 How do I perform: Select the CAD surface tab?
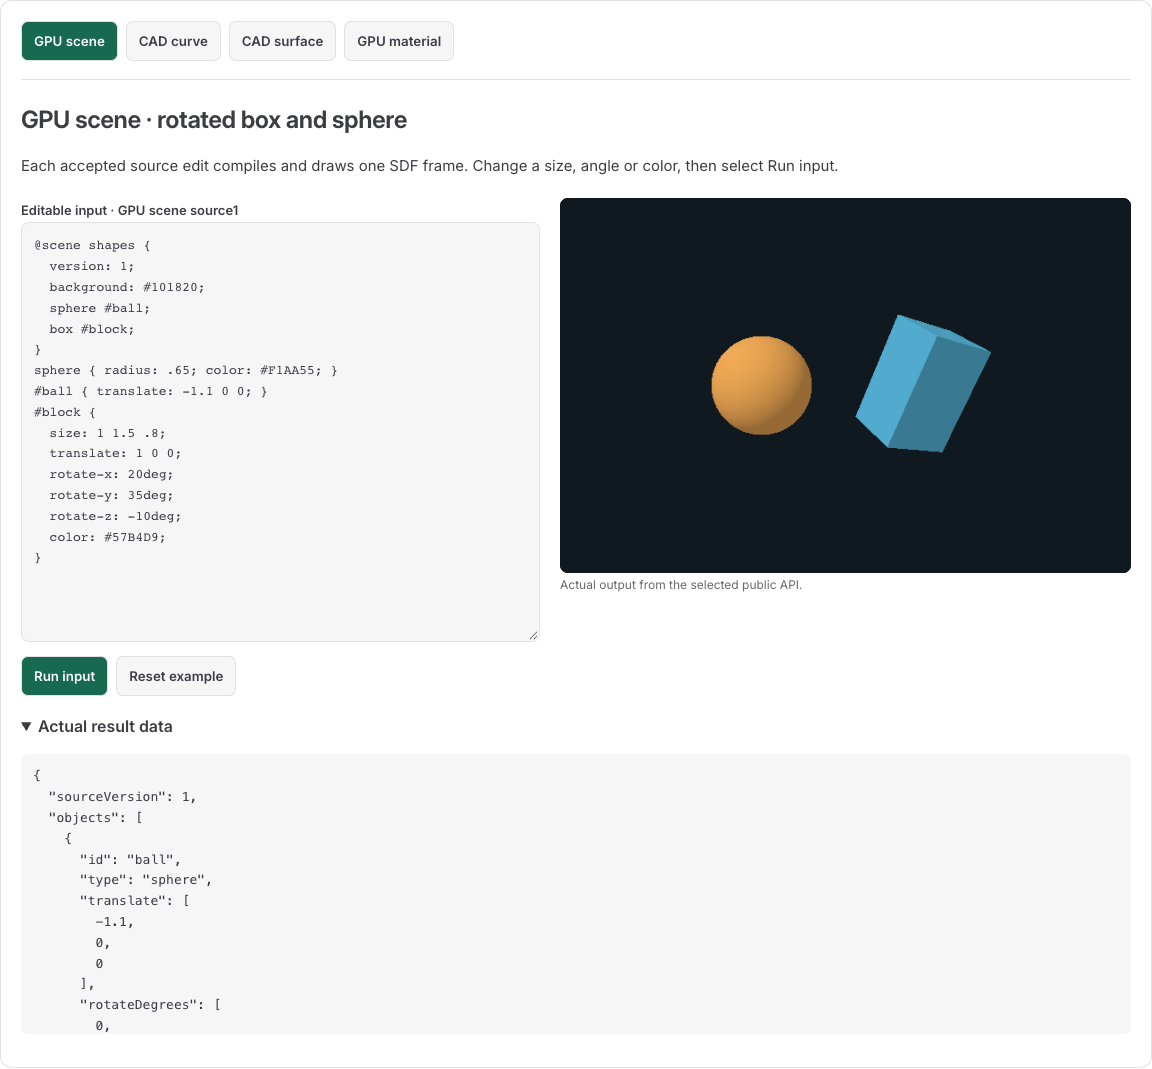tap(282, 41)
